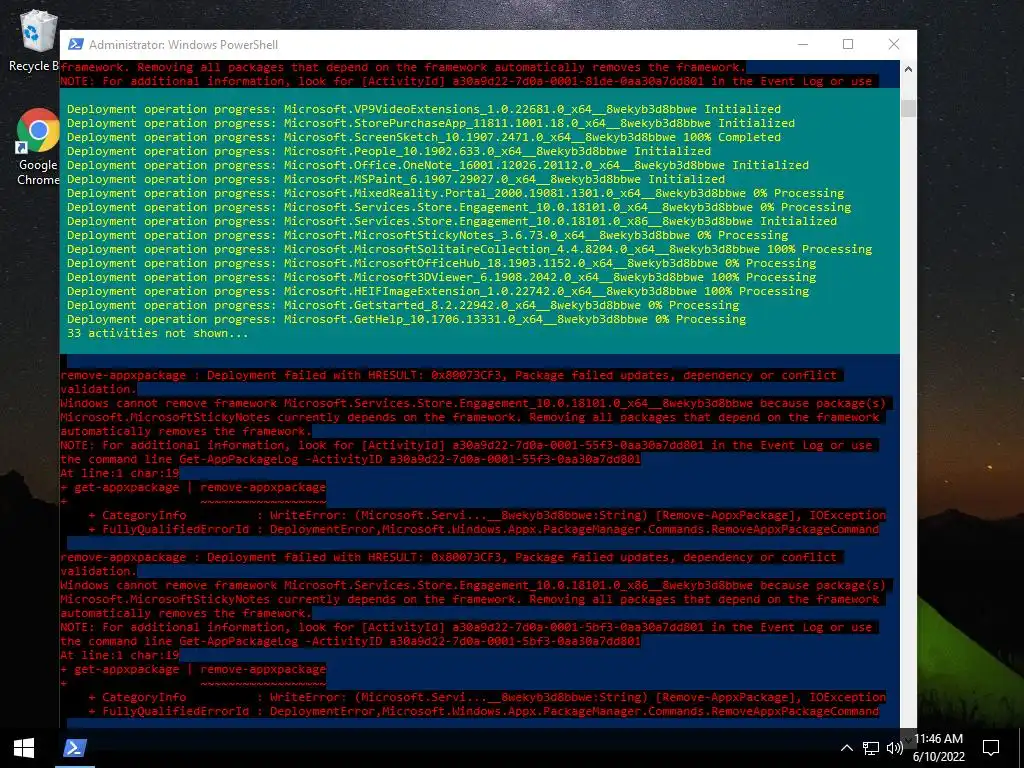Image resolution: width=1024 pixels, height=768 pixels.
Task: Select the PowerShell taskbar icon
Action: coord(74,748)
